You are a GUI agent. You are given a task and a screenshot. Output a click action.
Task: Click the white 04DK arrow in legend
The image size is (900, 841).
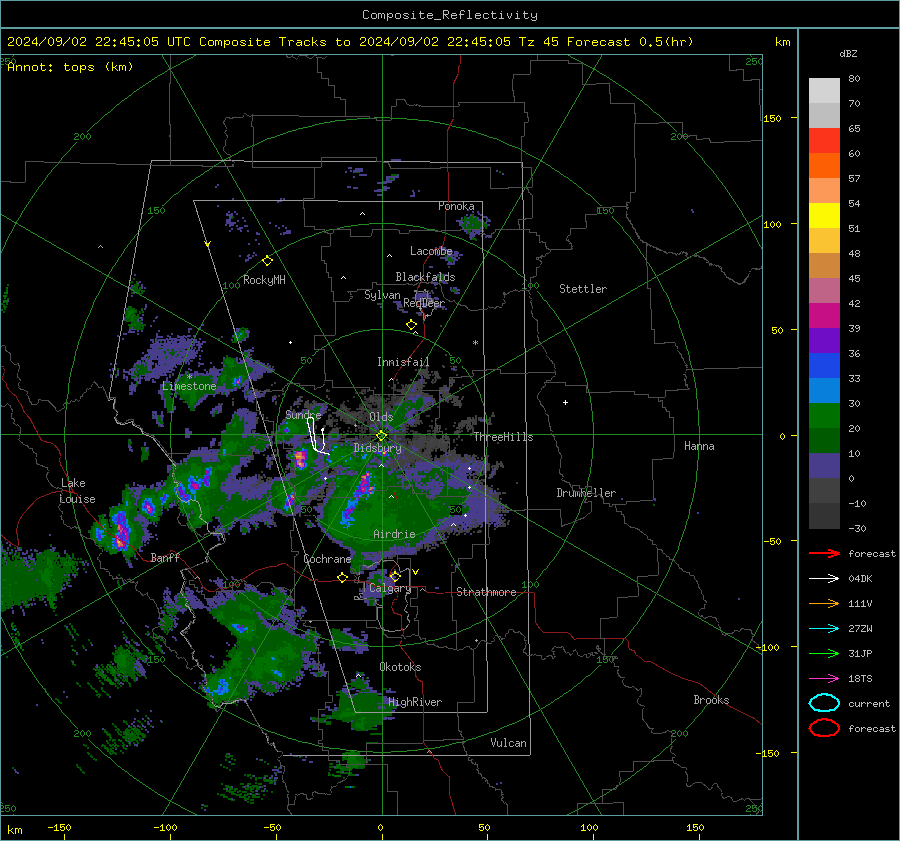click(824, 579)
